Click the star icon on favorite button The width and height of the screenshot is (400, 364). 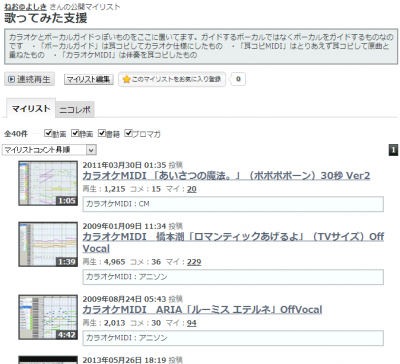(126, 79)
